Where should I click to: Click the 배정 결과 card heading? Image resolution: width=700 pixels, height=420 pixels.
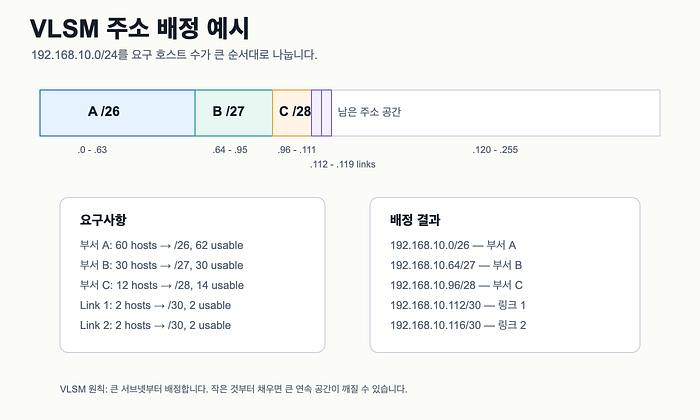coord(415,220)
